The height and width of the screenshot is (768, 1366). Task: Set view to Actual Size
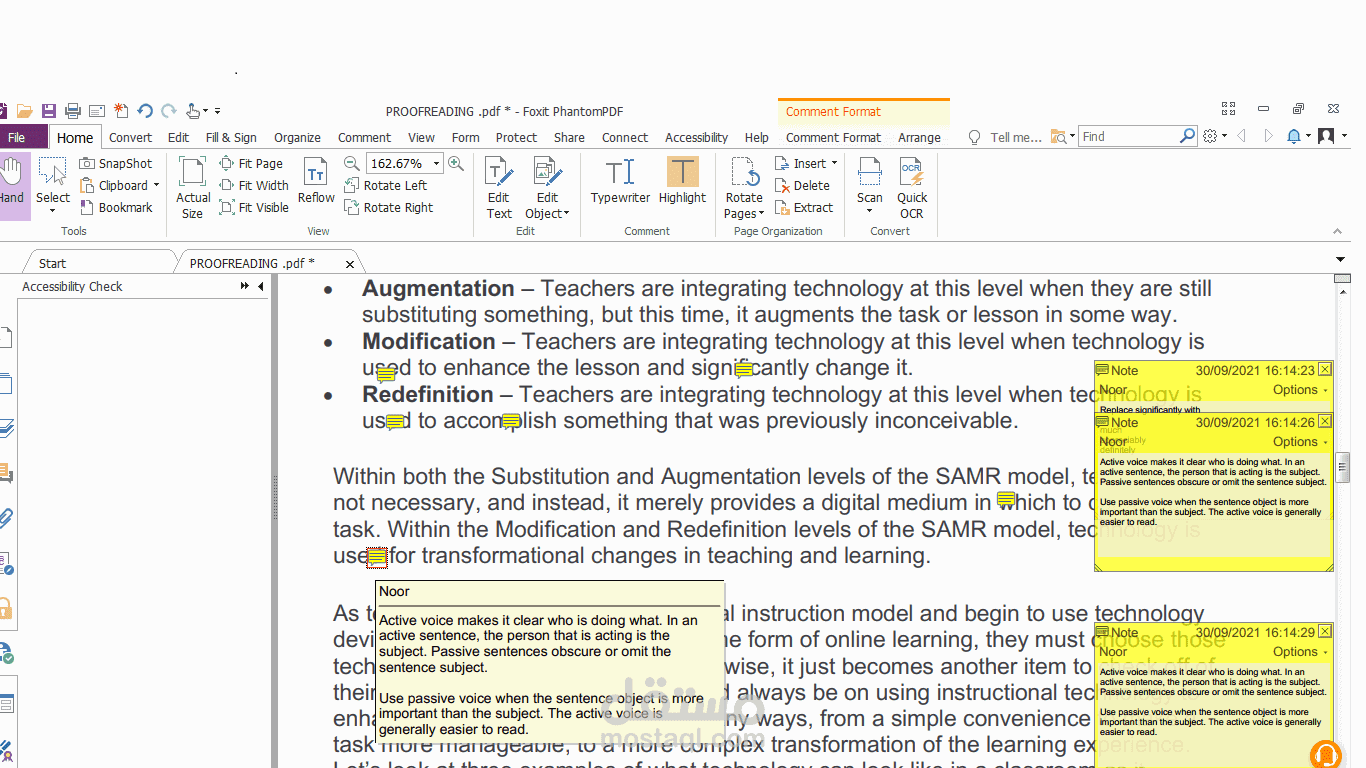pyautogui.click(x=193, y=187)
